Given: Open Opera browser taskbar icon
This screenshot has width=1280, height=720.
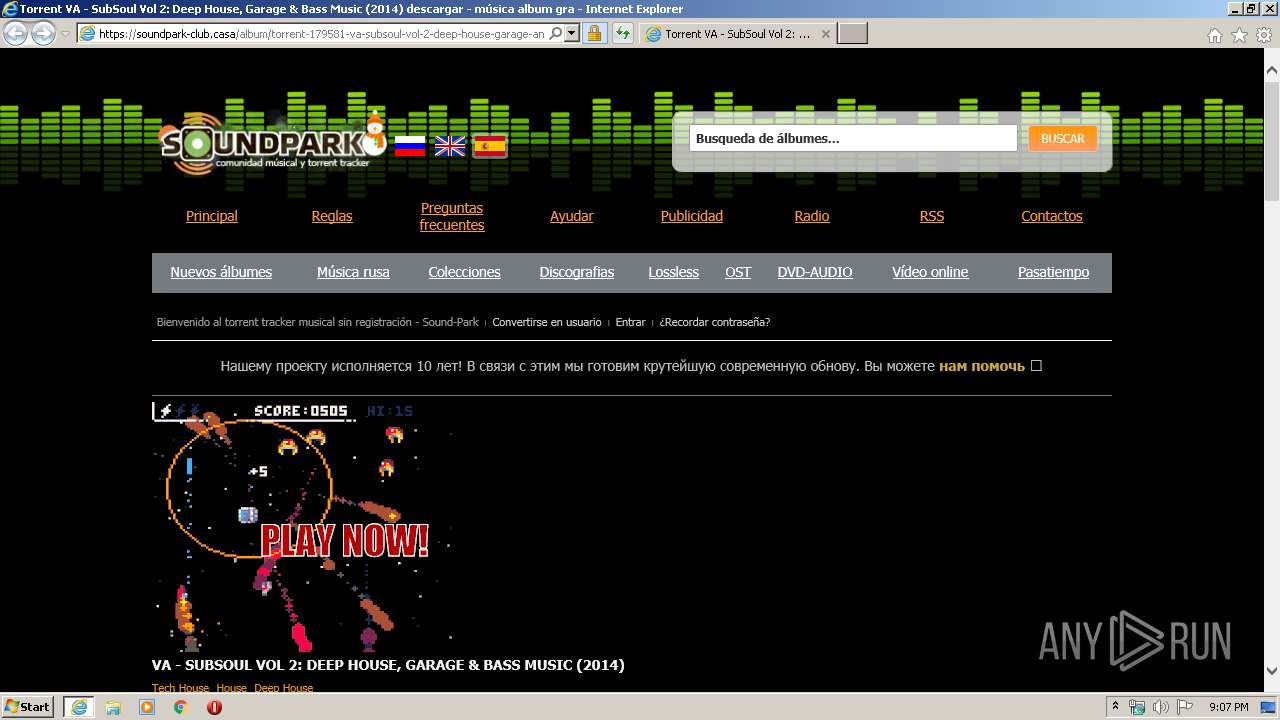Looking at the screenshot, I should point(215,707).
